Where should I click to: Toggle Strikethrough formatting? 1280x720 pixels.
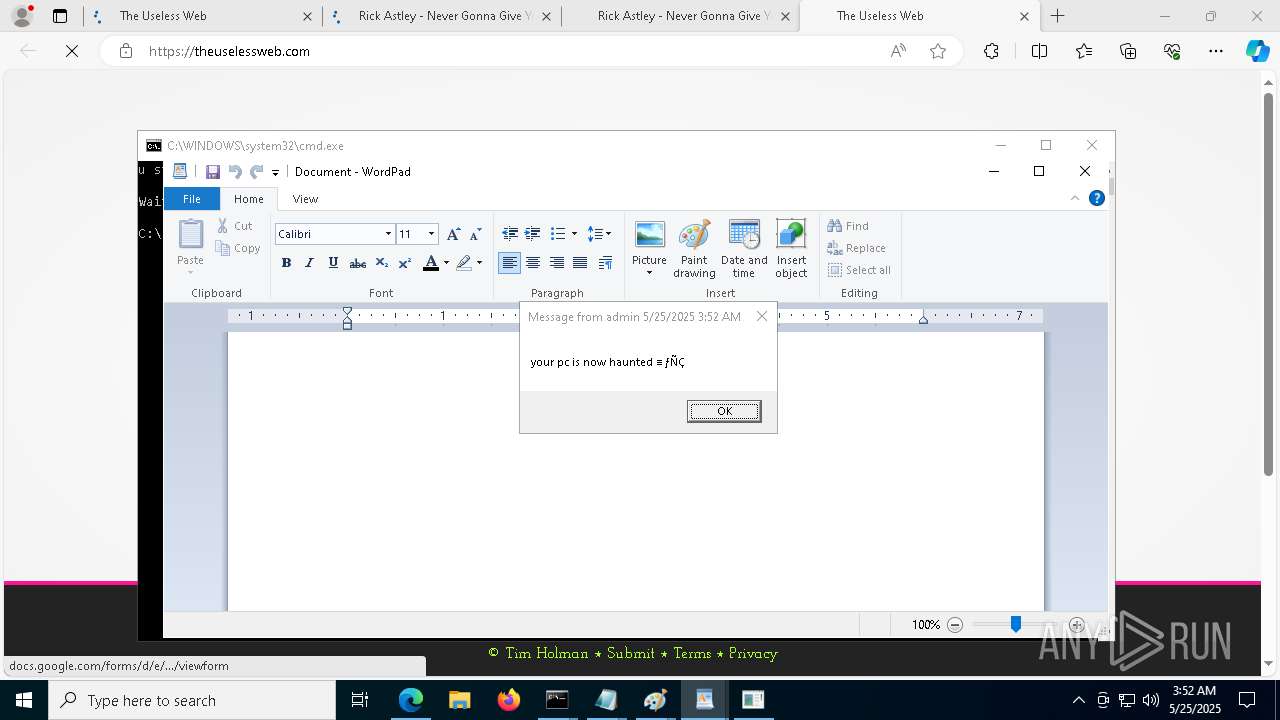pos(357,263)
